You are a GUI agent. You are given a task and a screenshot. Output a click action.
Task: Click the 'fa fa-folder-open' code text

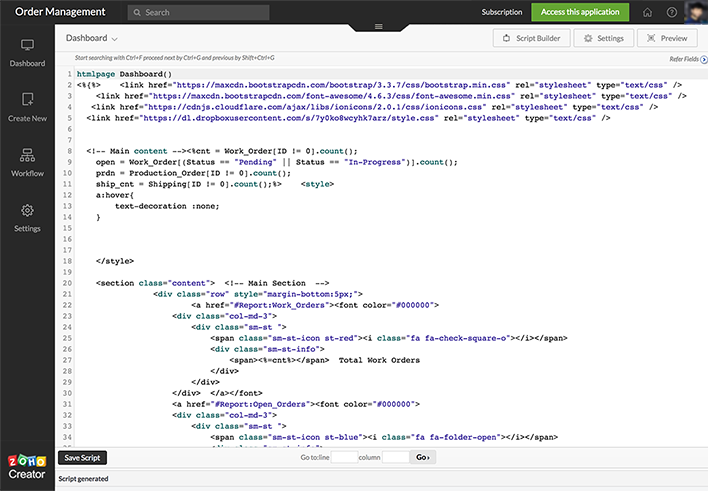(x=454, y=437)
